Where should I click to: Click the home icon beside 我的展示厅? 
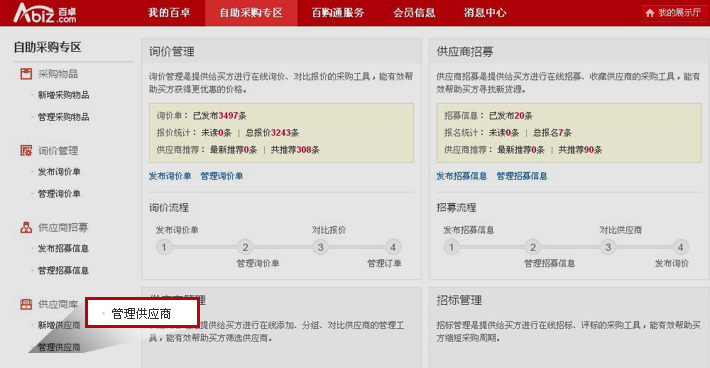click(x=650, y=13)
